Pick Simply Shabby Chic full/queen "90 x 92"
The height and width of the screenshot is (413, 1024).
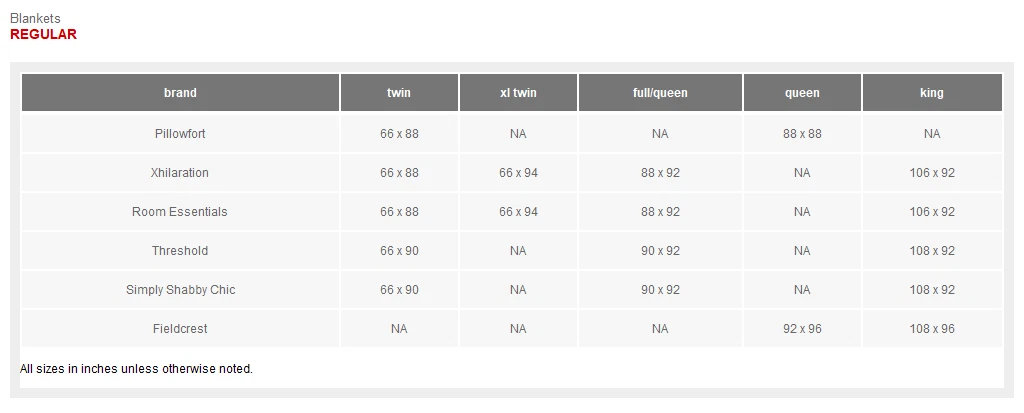[660, 289]
